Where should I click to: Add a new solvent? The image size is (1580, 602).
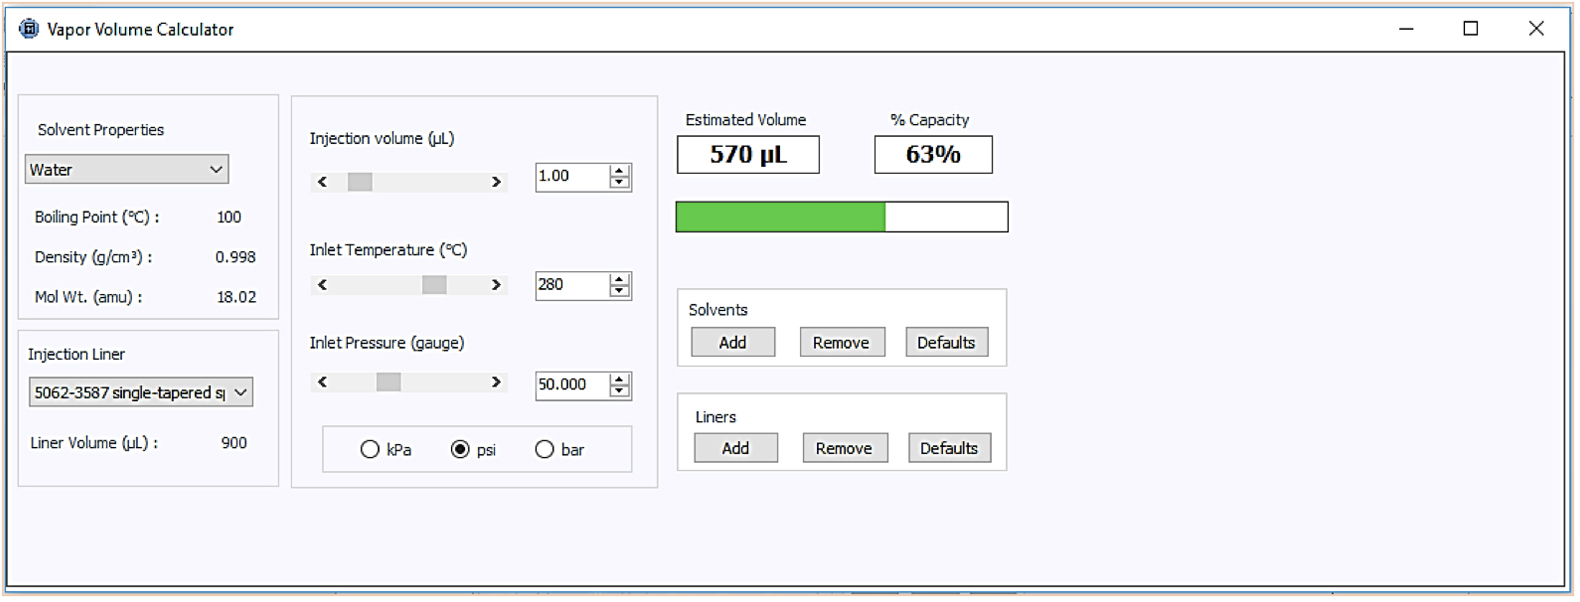click(x=732, y=343)
